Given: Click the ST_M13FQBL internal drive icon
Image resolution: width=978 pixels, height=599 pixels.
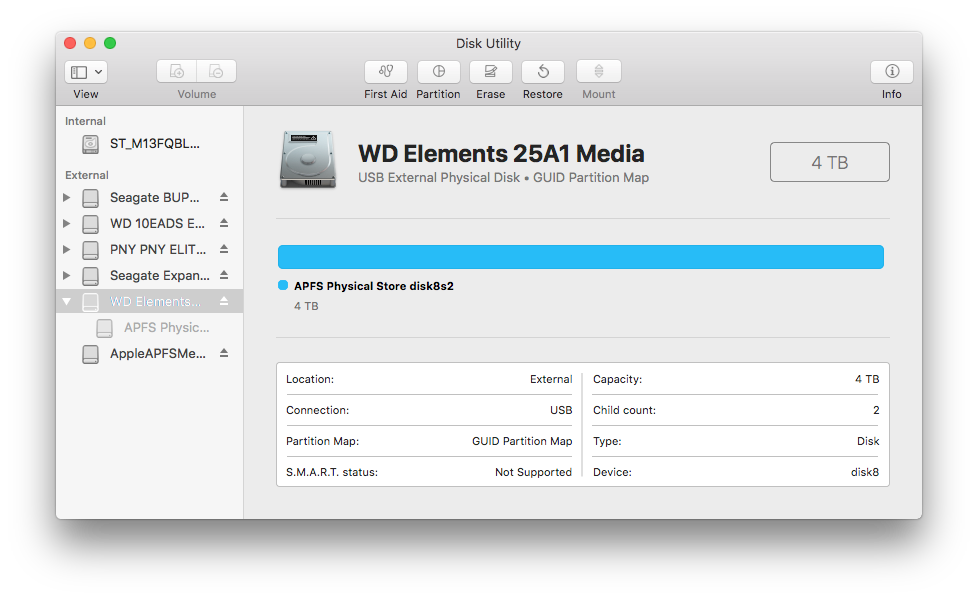Looking at the screenshot, I should click(x=90, y=144).
